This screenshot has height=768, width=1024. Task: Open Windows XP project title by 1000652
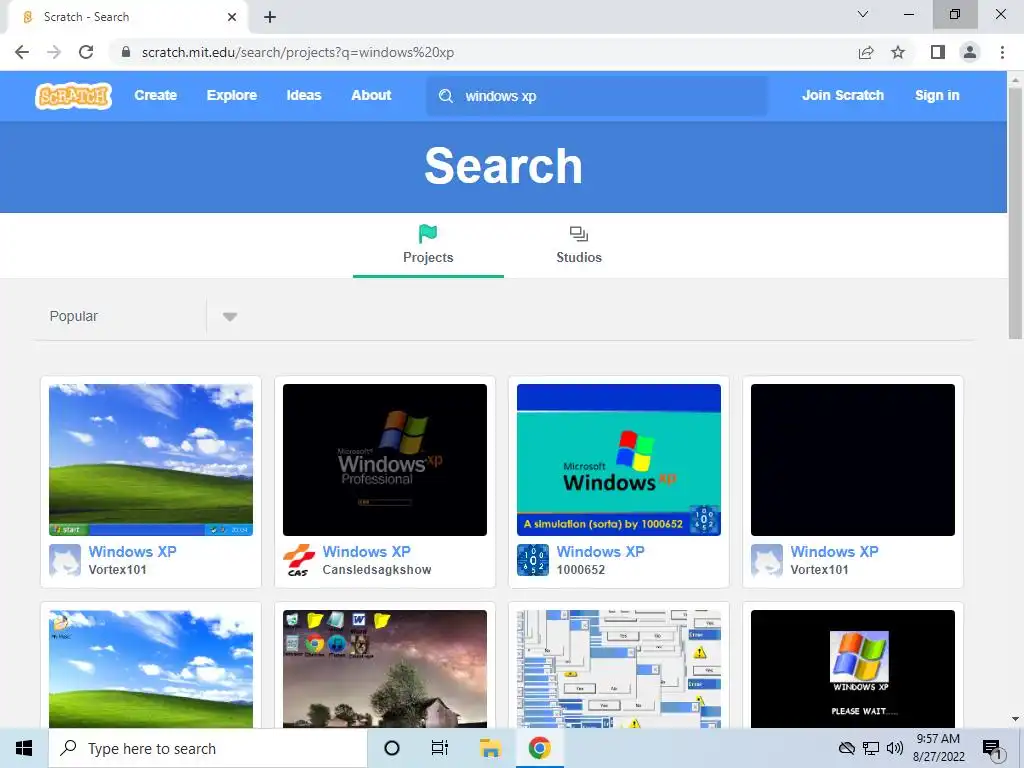[x=600, y=551]
